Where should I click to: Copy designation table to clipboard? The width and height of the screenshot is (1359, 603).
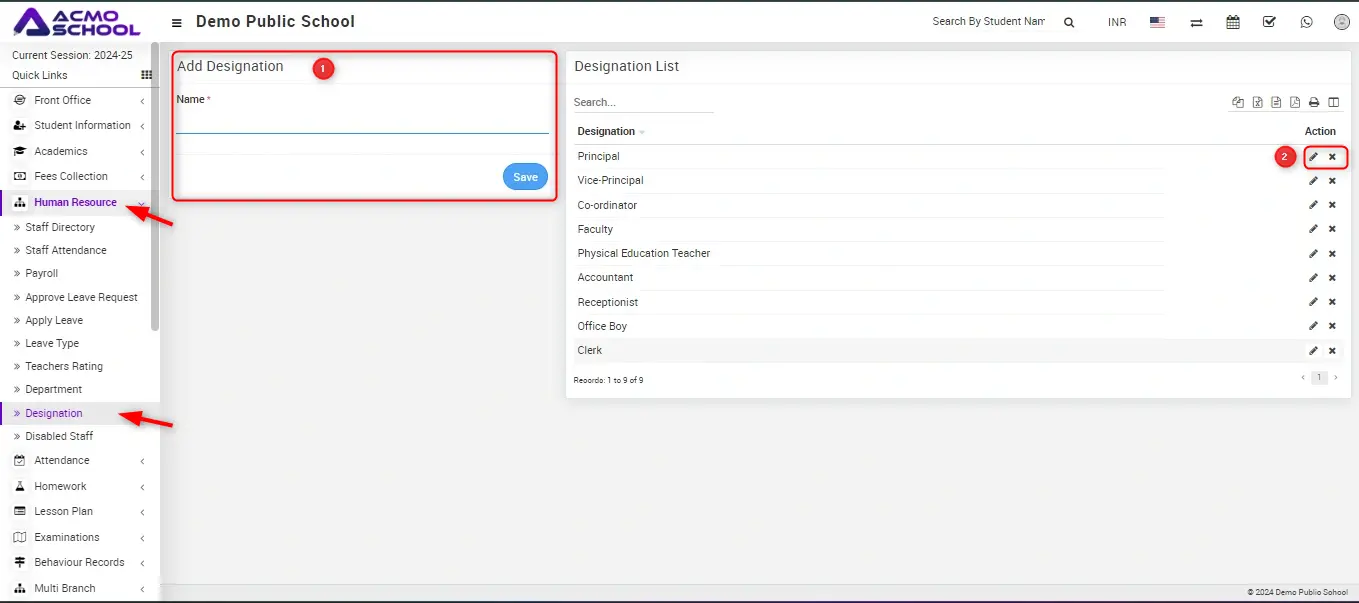(1238, 102)
